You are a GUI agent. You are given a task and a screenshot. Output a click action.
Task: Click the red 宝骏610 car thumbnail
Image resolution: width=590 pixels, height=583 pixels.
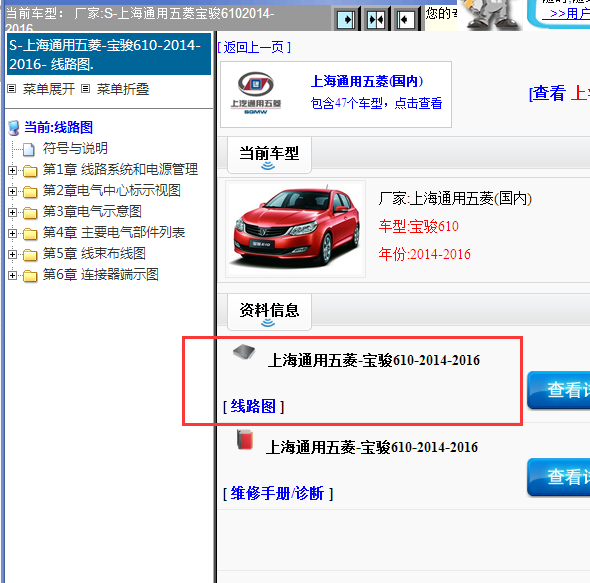[295, 229]
